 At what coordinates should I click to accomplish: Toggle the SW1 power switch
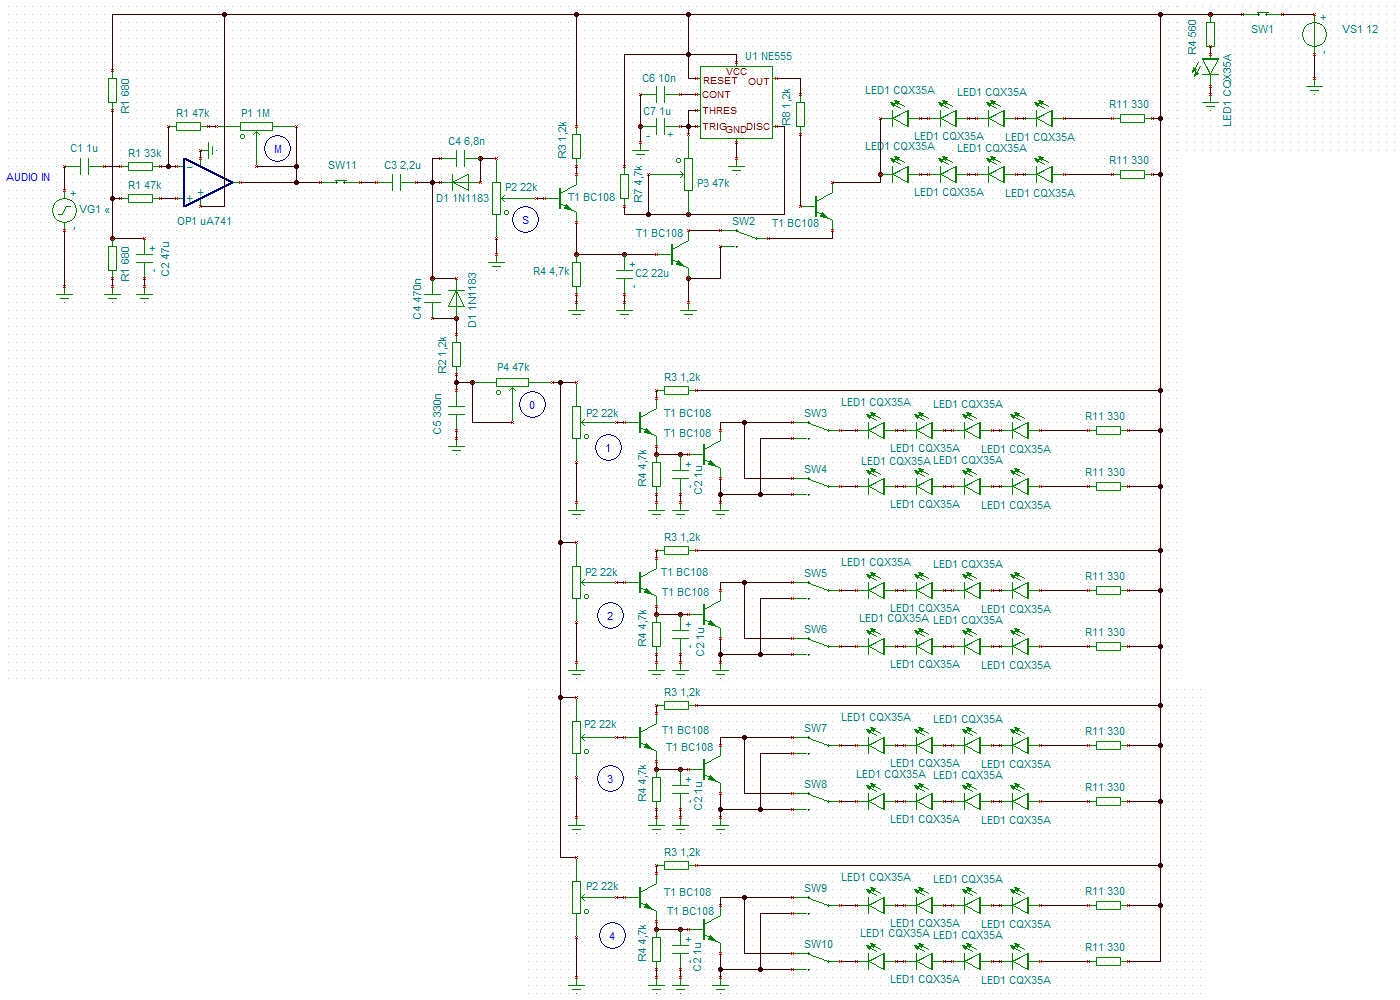(1263, 15)
